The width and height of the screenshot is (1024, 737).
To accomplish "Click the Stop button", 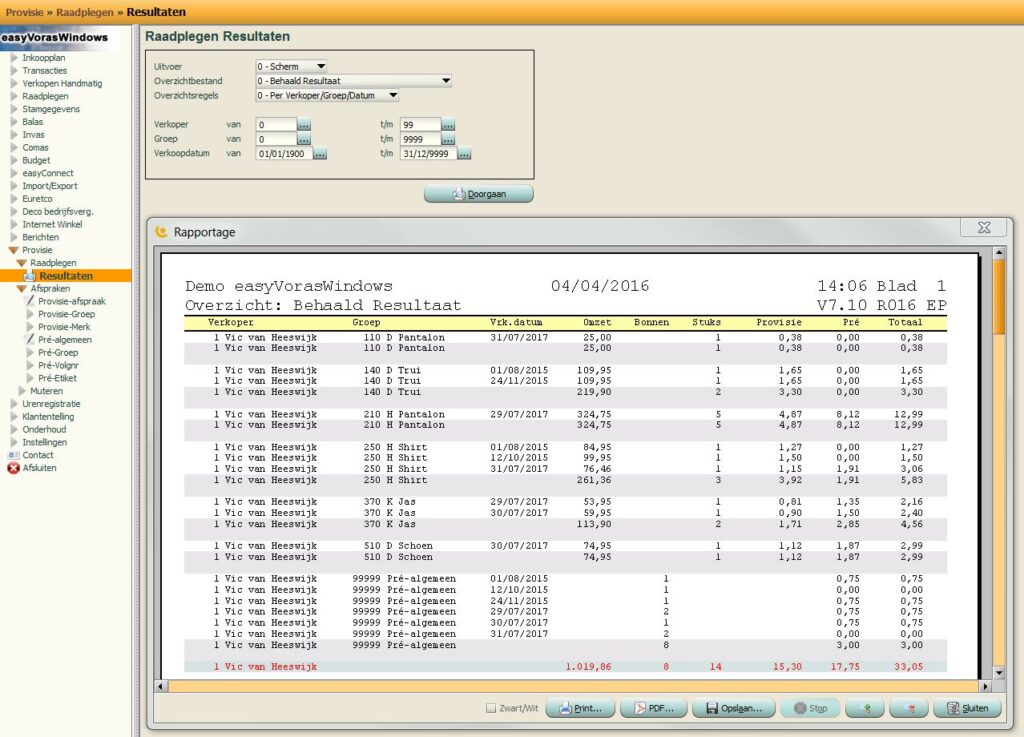I will 810,708.
